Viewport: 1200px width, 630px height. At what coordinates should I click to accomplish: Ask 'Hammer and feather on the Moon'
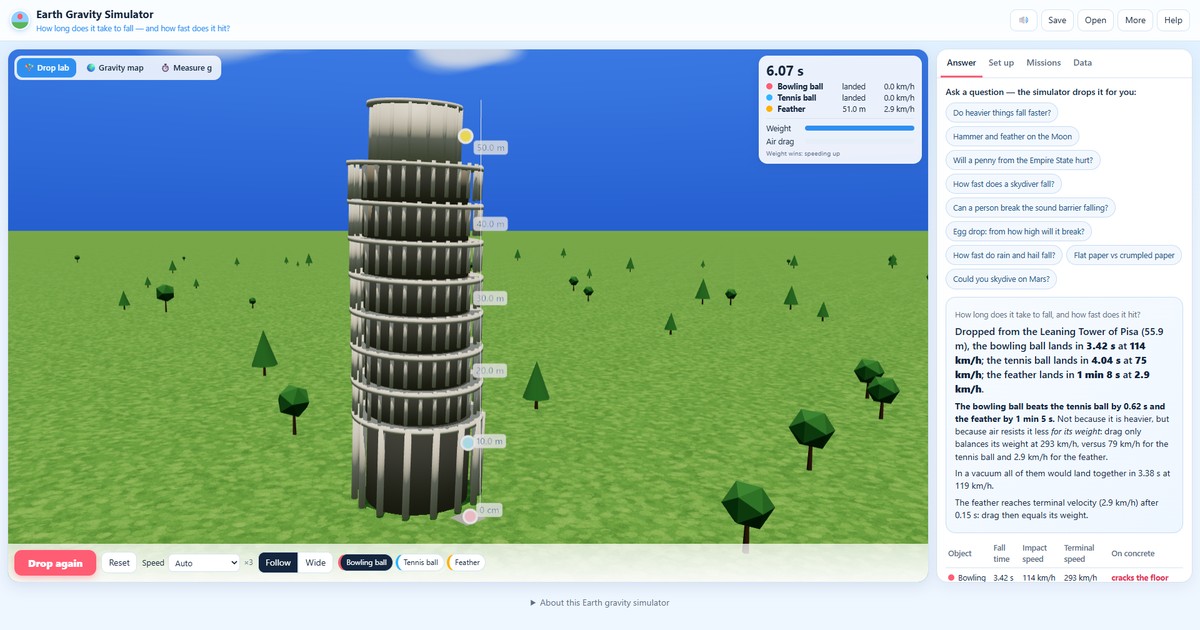pyautogui.click(x=1012, y=137)
